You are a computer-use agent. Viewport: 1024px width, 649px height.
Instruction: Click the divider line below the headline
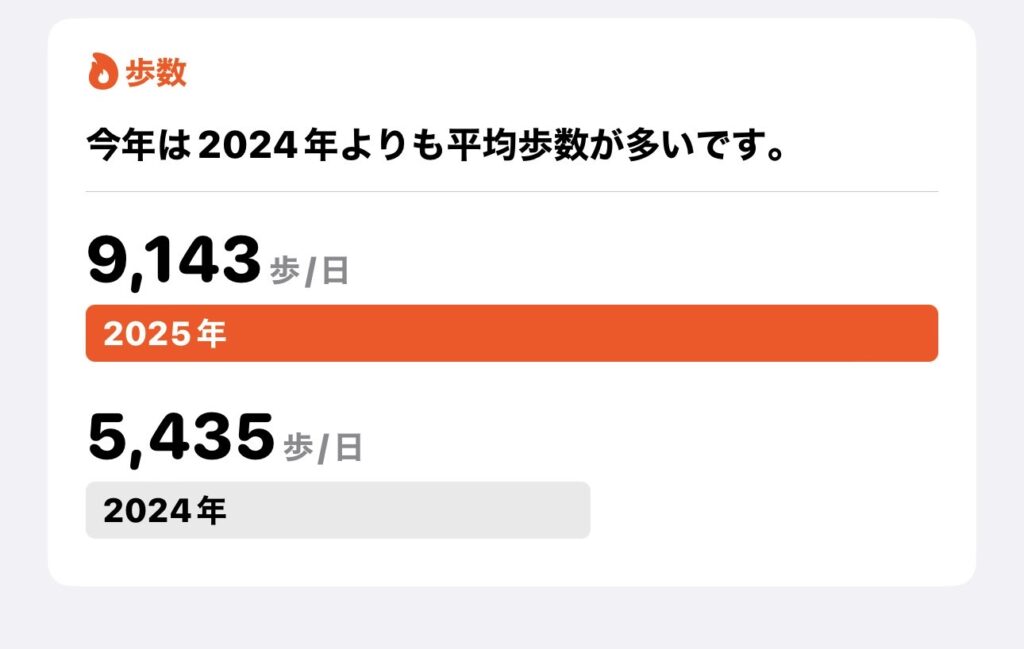pyautogui.click(x=512, y=192)
